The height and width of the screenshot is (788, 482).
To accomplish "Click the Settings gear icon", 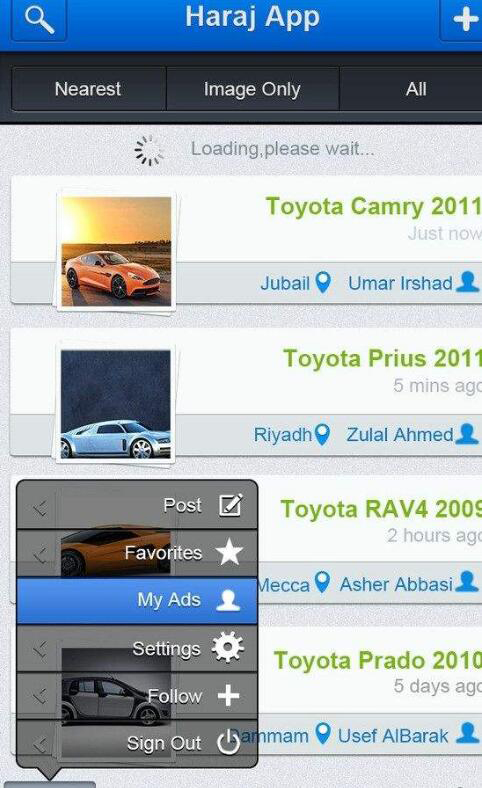I will pos(228,647).
